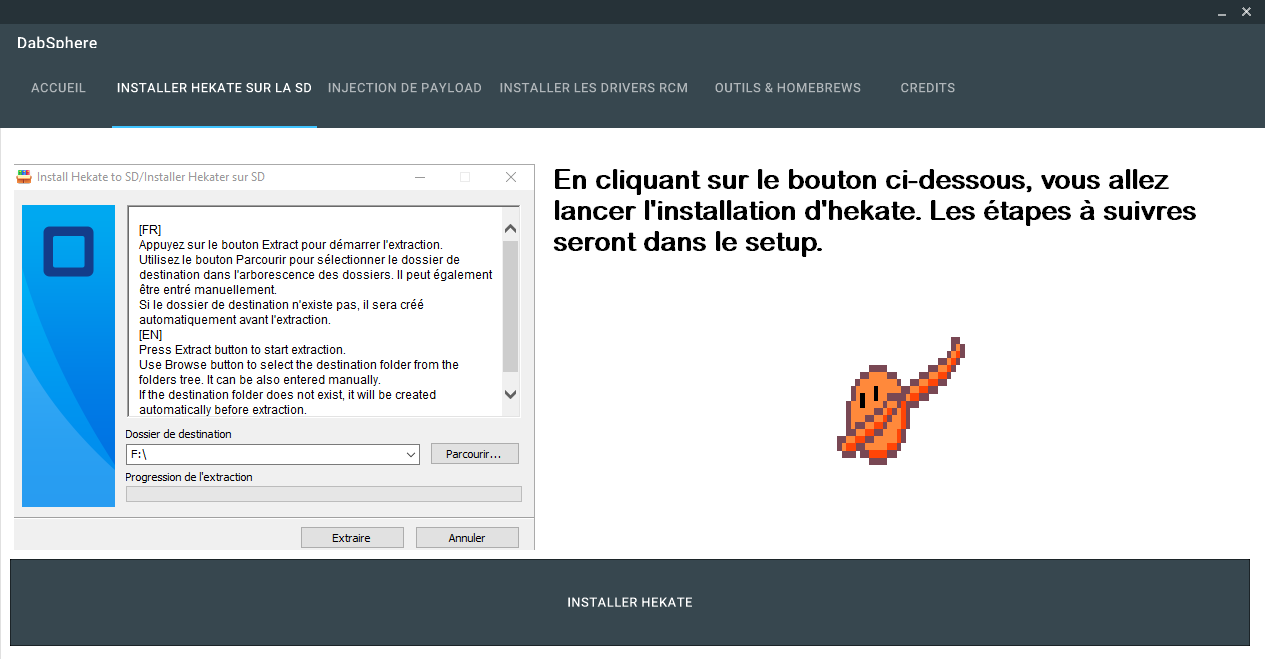The height and width of the screenshot is (659, 1265).
Task: Click the installer dialog close X
Action: 511,177
